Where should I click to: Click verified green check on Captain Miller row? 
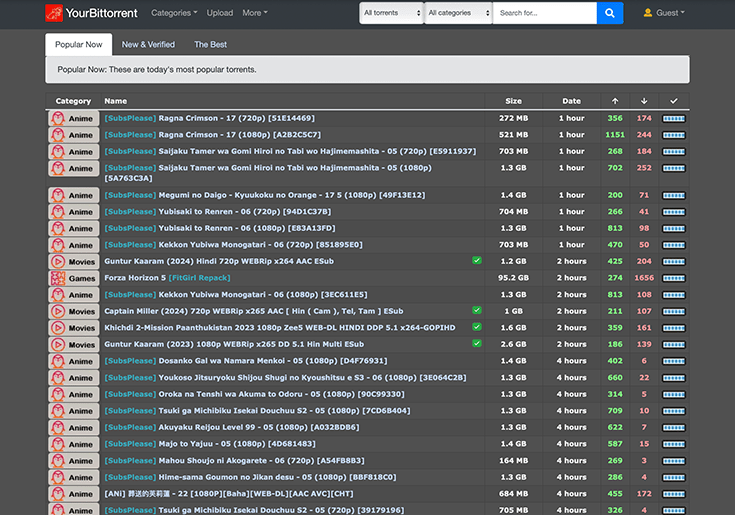(477, 310)
